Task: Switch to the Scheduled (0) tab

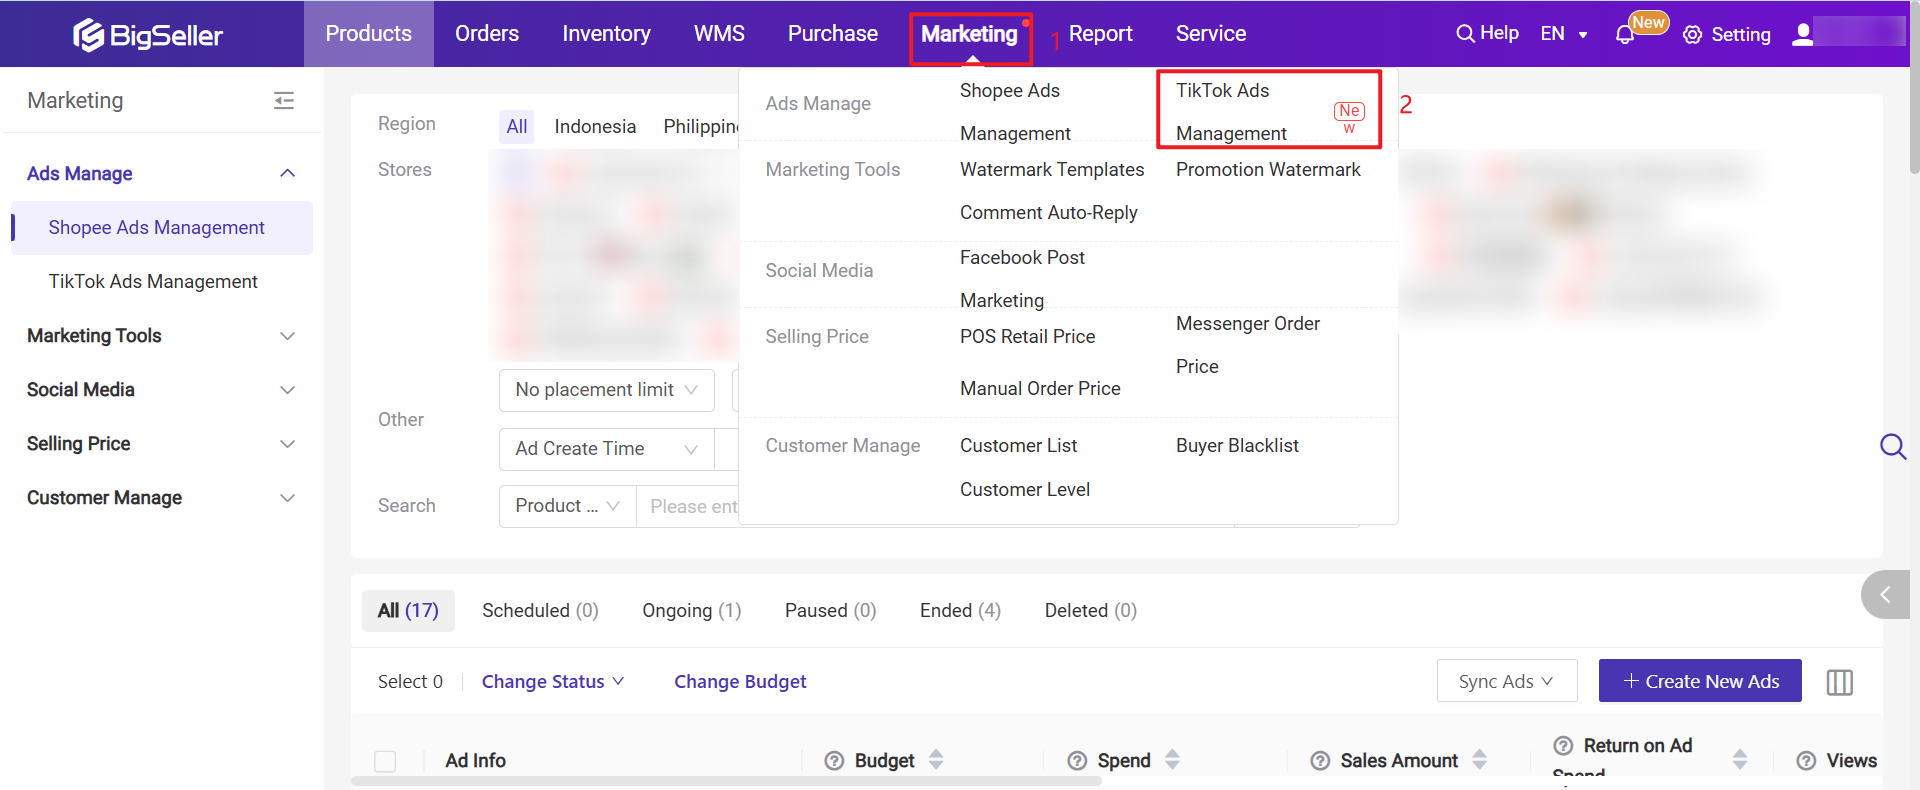Action: point(540,611)
